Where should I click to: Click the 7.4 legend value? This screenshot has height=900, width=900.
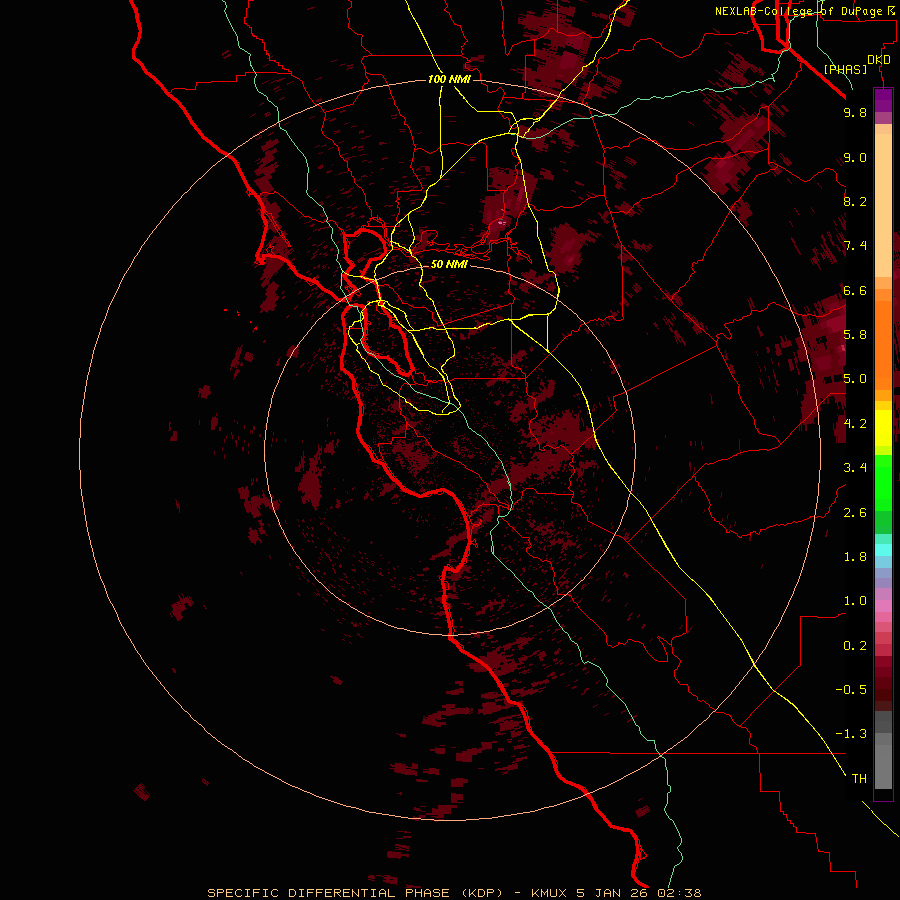click(x=855, y=246)
